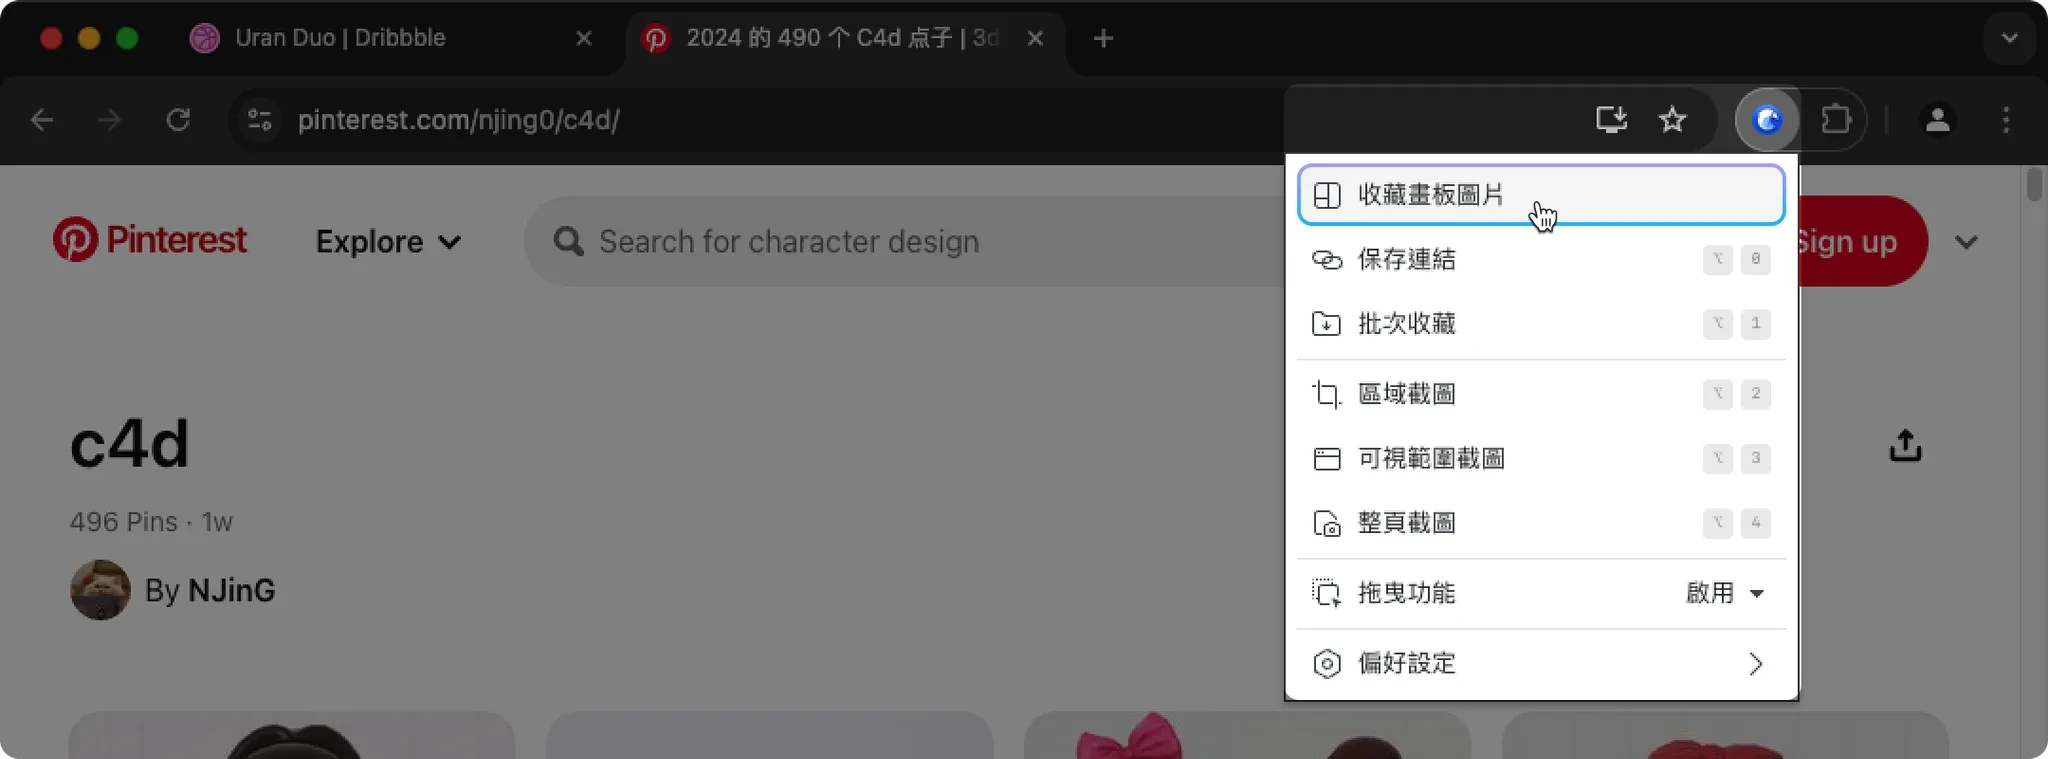Open NJinG profile link
Image resolution: width=2048 pixels, height=759 pixels.
(231, 590)
